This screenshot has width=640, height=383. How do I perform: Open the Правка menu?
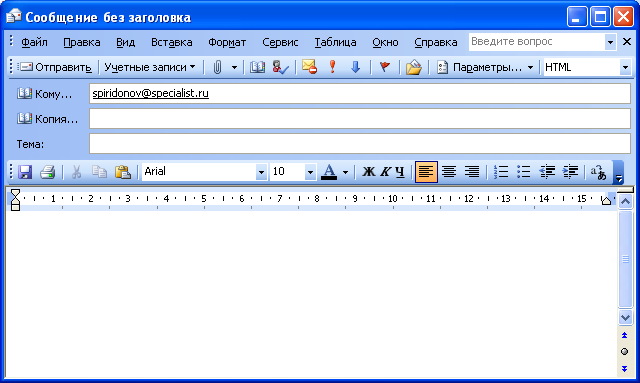pos(82,42)
